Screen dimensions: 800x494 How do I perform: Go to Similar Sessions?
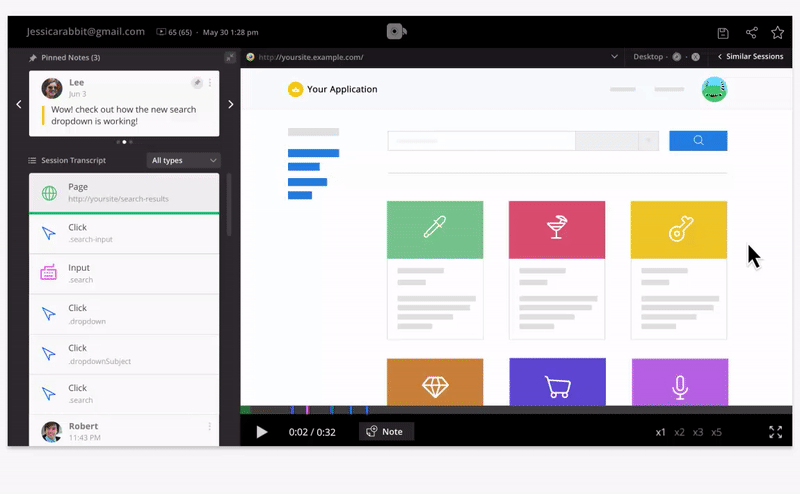click(x=750, y=57)
